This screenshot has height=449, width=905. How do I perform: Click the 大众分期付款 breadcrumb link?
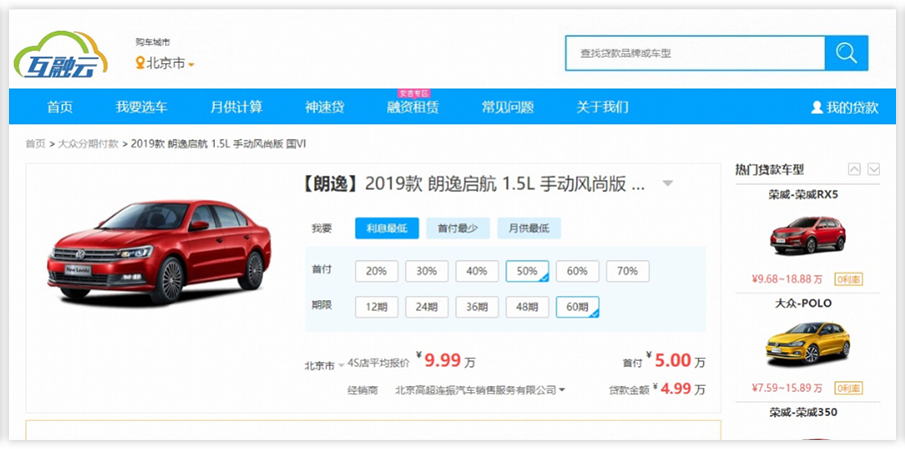[88, 144]
